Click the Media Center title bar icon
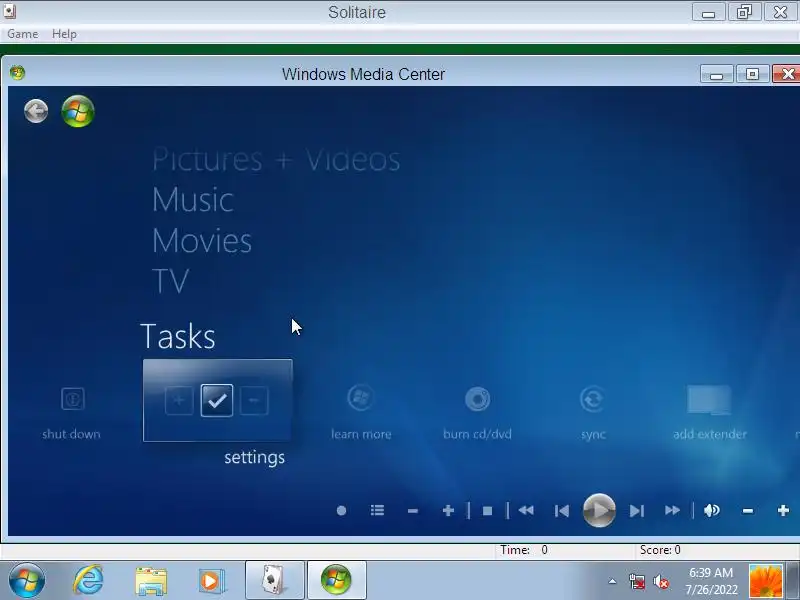Viewport: 800px width, 600px height. tap(17, 73)
